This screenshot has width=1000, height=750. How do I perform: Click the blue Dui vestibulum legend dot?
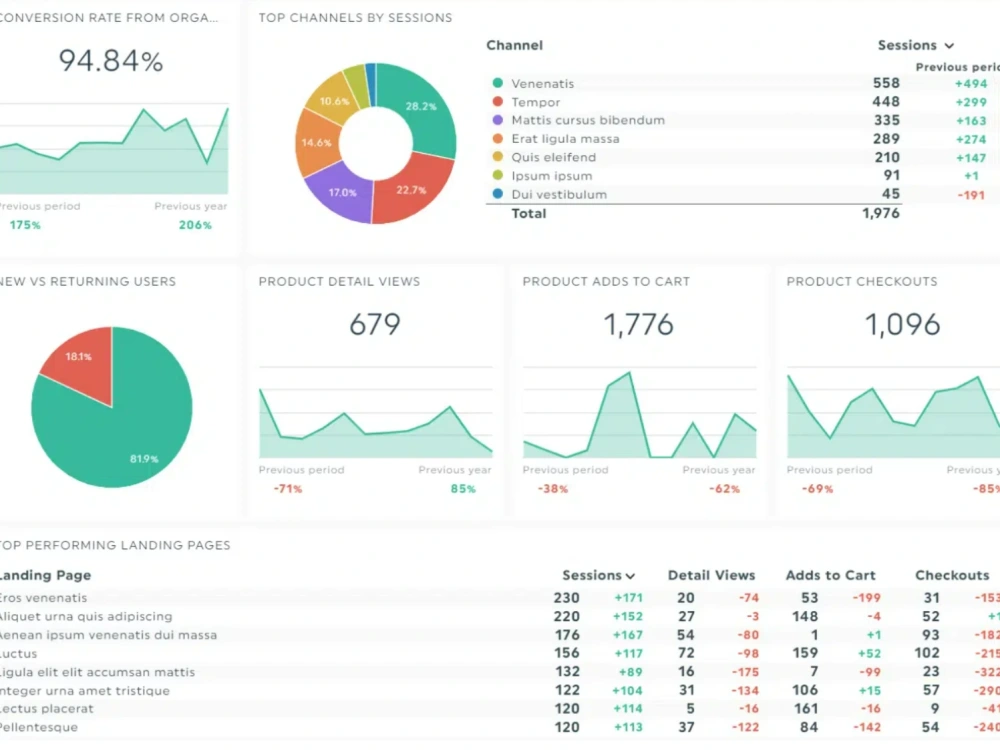coord(497,195)
